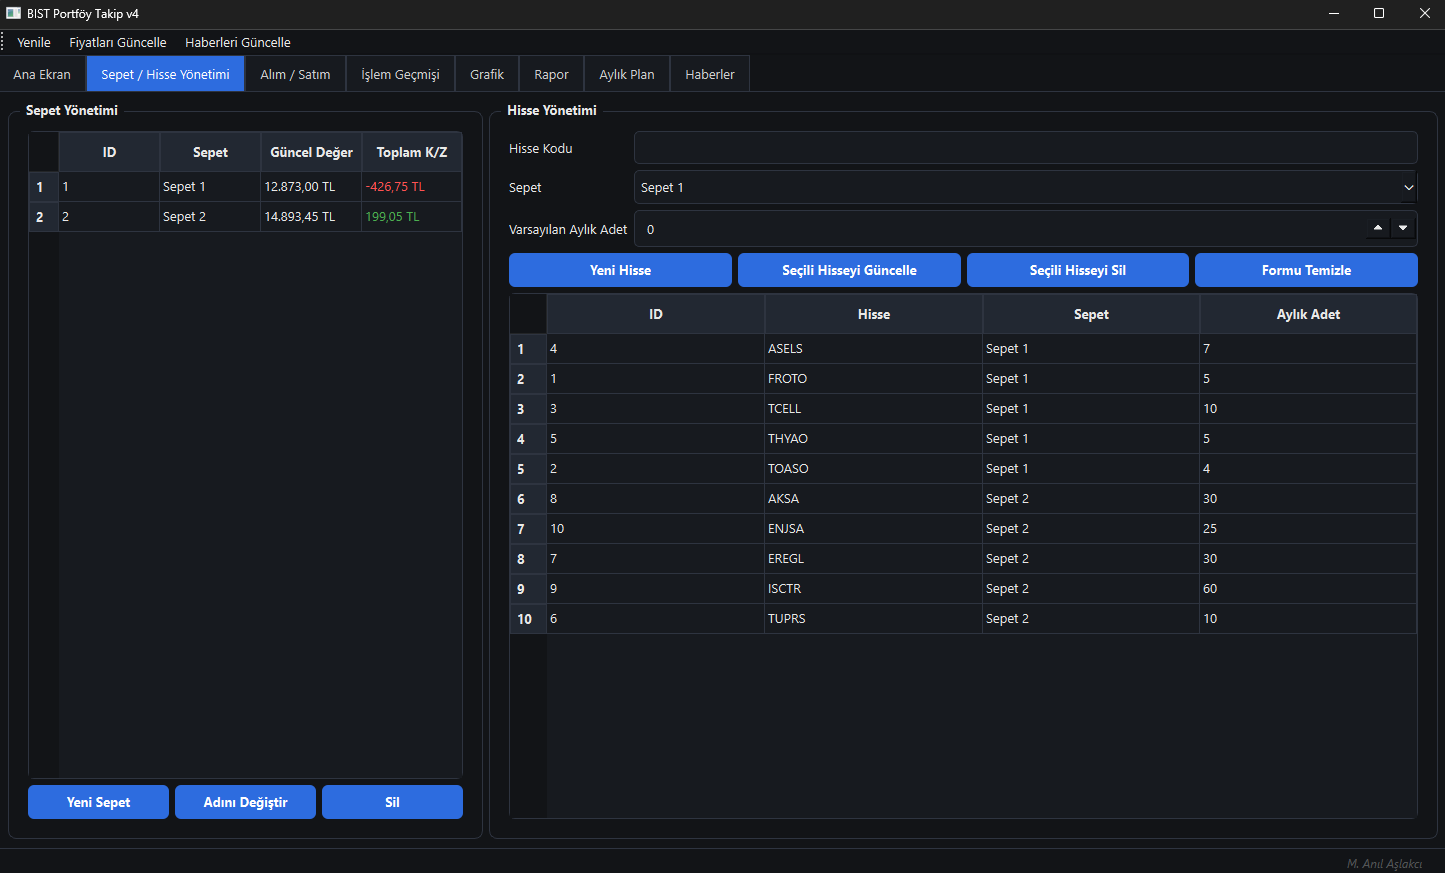This screenshot has width=1445, height=873.
Task: Go to the İşlem Geçmişi tab
Action: tap(400, 74)
